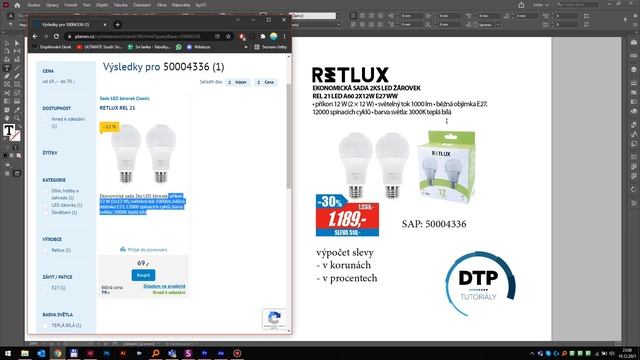
Task: Select the Pencil tool
Action: pyautogui.click(x=17, y=76)
